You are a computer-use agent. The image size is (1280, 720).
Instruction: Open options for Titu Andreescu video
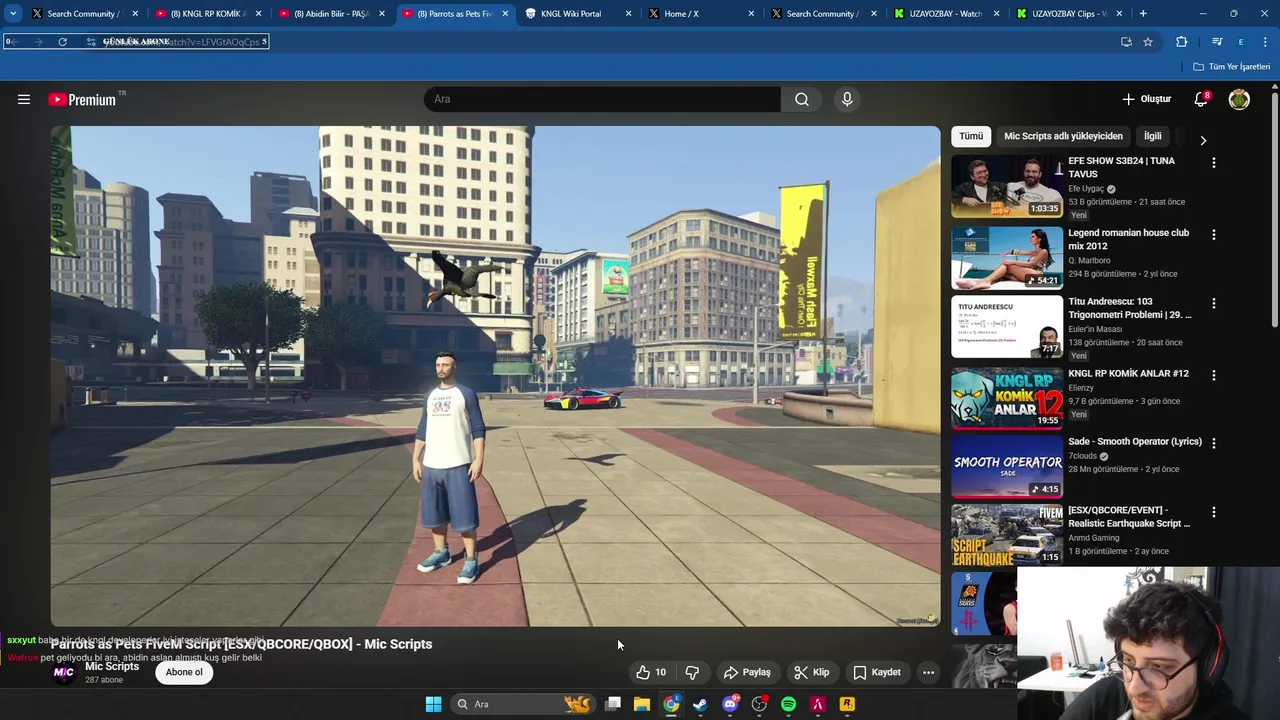point(1214,303)
